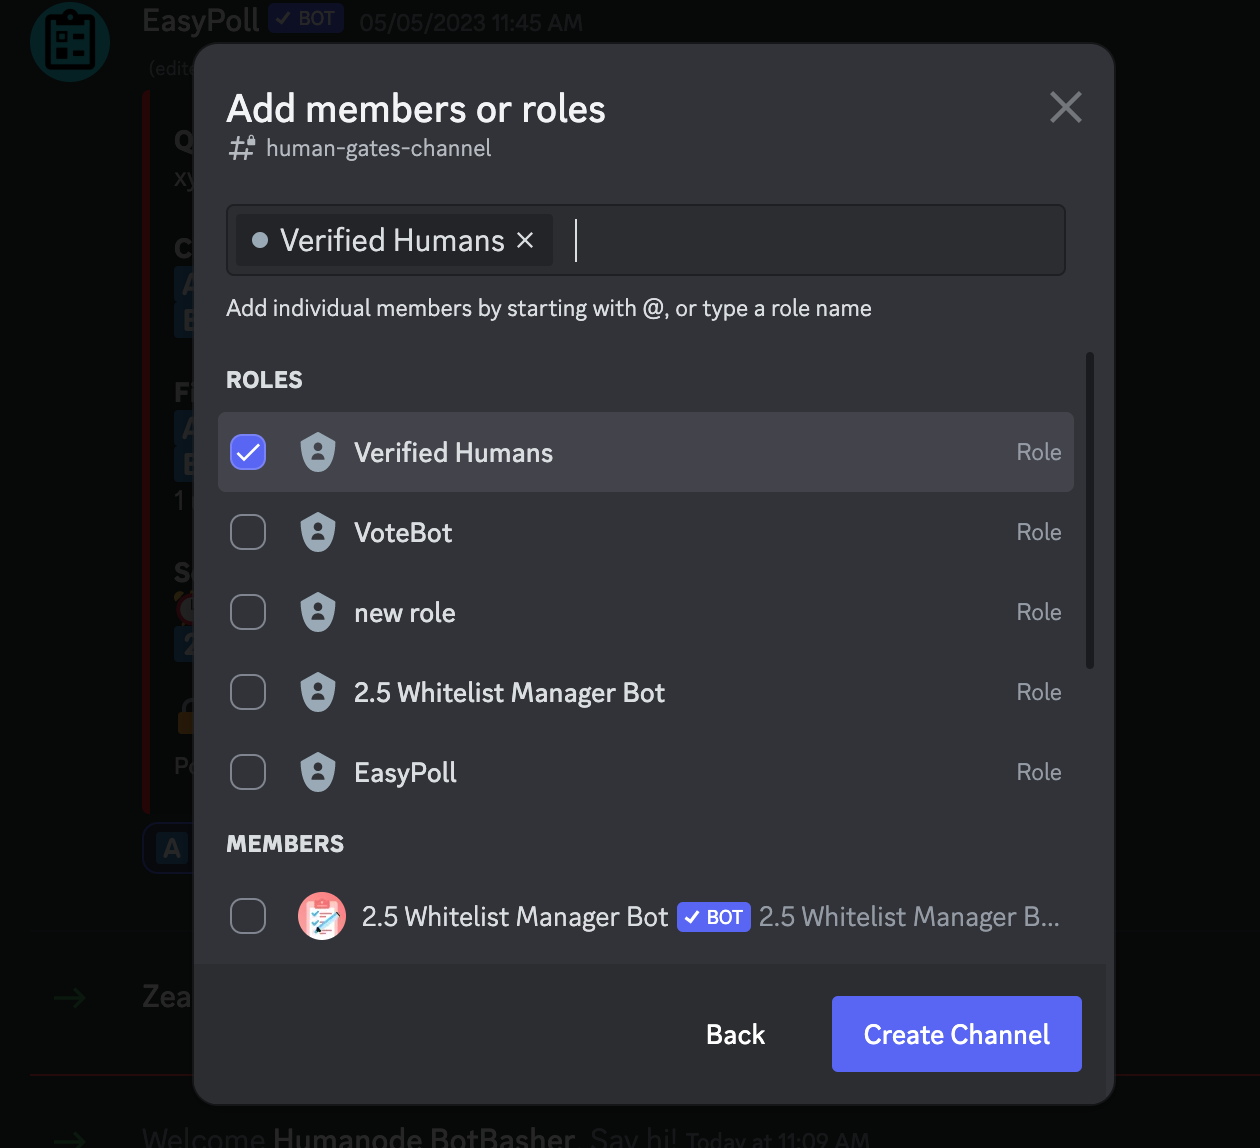Check the EasyPoll role checkbox
Viewport: 1260px width, 1148px height.
248,772
